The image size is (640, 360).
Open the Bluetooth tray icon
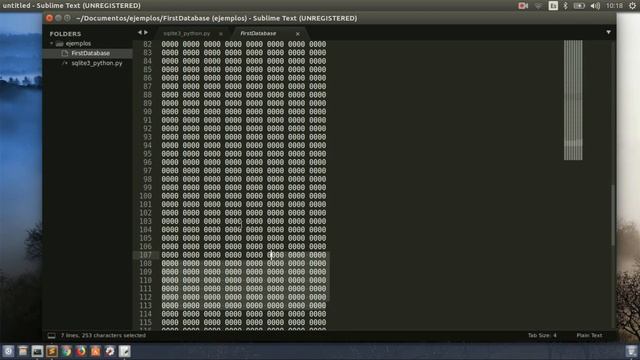coord(566,6)
